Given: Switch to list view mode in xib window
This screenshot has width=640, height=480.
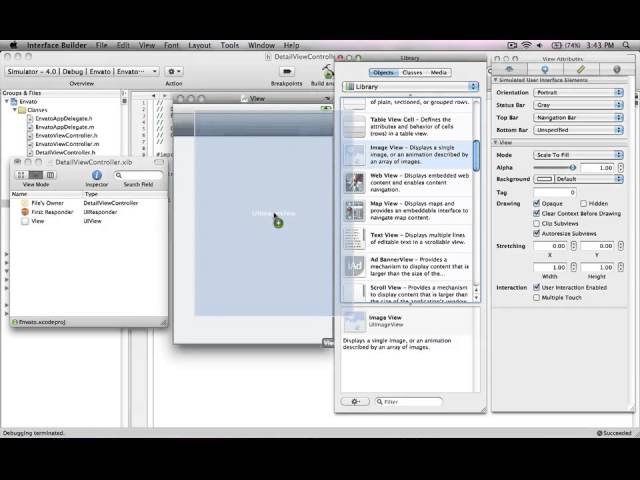Looking at the screenshot, I should tap(36, 175).
